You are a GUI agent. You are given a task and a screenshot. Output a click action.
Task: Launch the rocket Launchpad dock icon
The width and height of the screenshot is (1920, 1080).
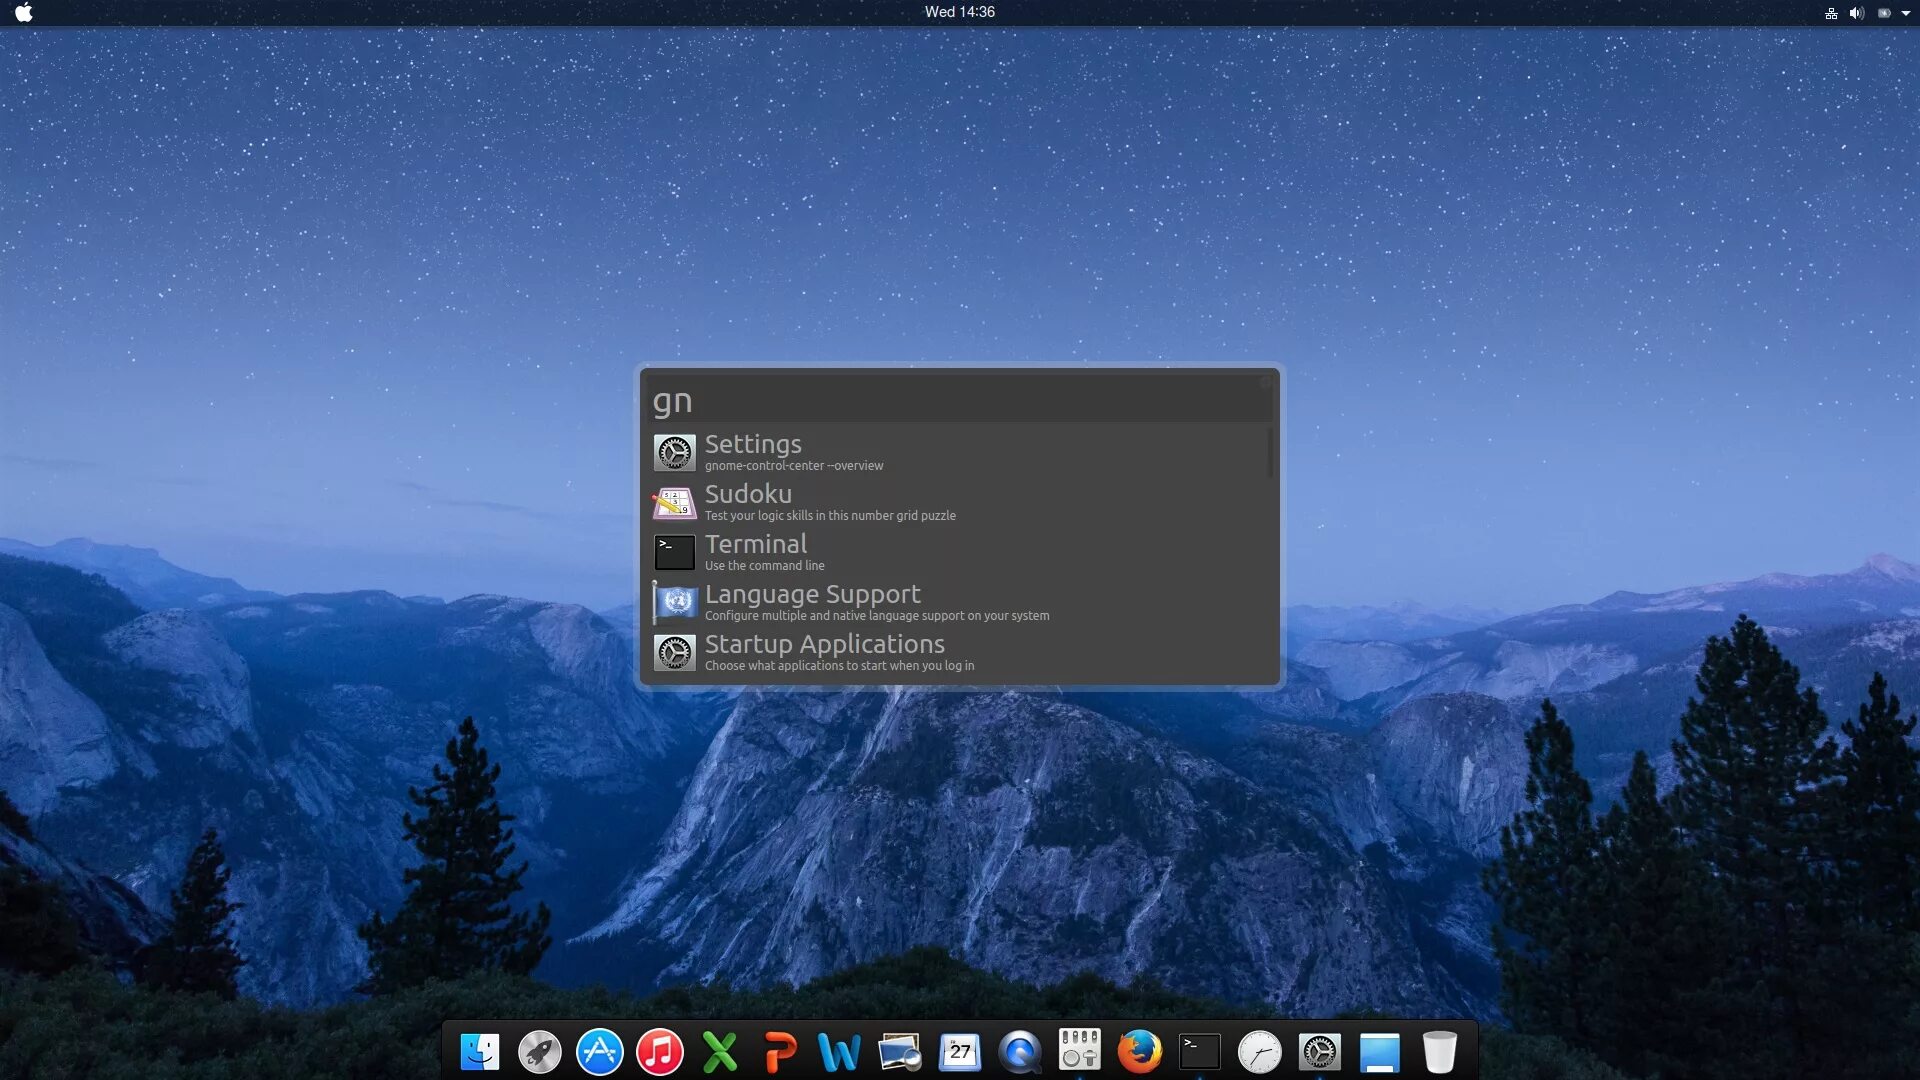tap(540, 1052)
